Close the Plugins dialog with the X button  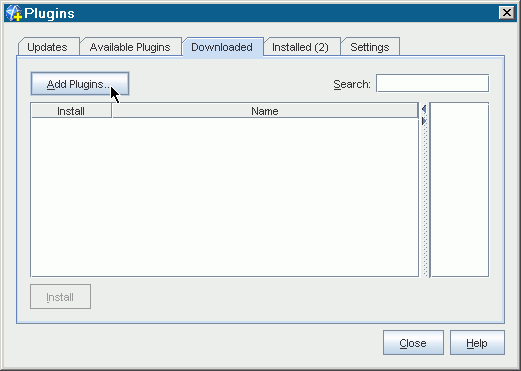tap(507, 13)
